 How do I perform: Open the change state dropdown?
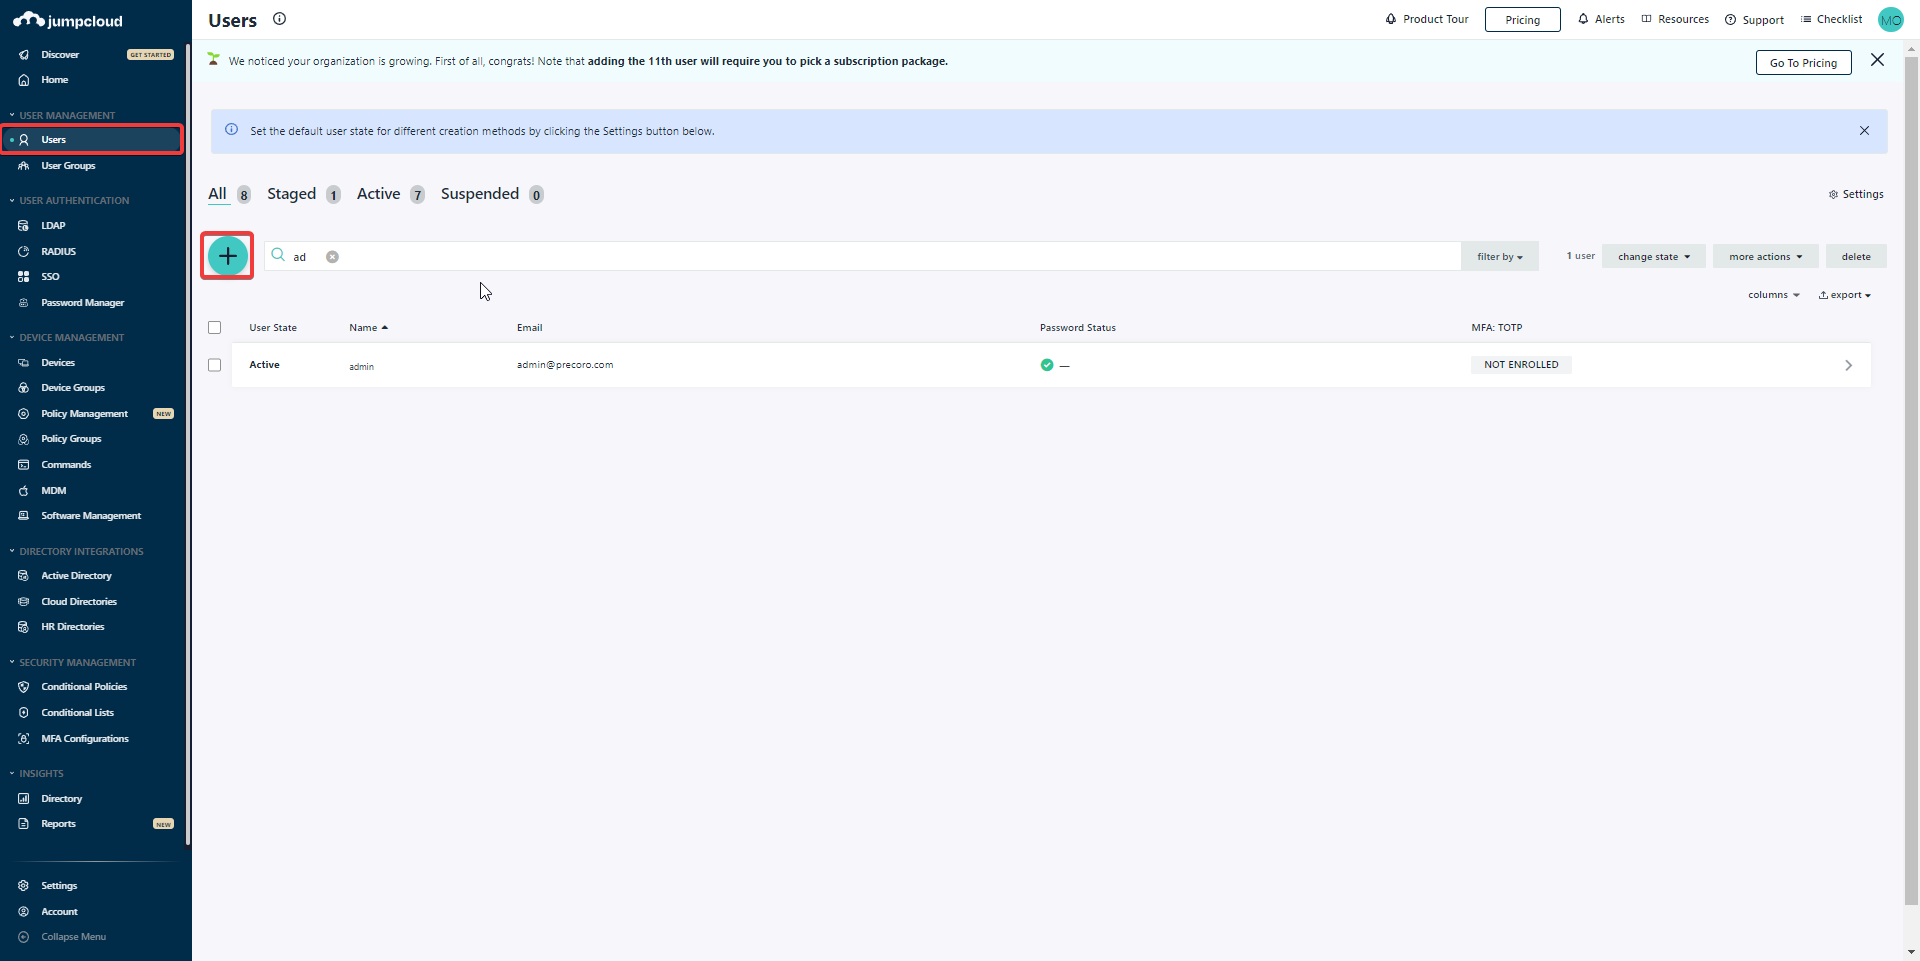[1652, 256]
